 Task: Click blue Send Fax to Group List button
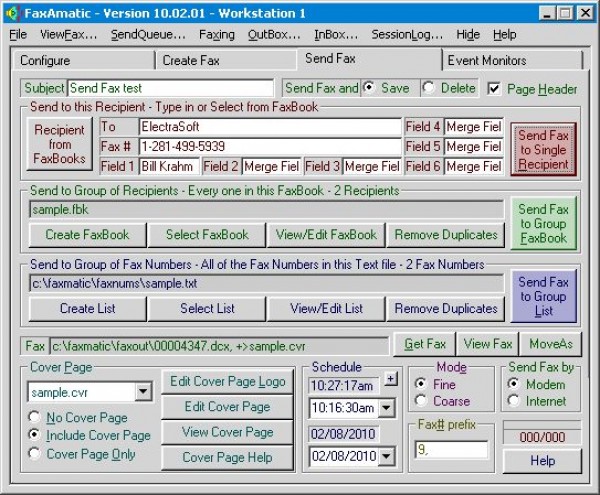pyautogui.click(x=545, y=297)
